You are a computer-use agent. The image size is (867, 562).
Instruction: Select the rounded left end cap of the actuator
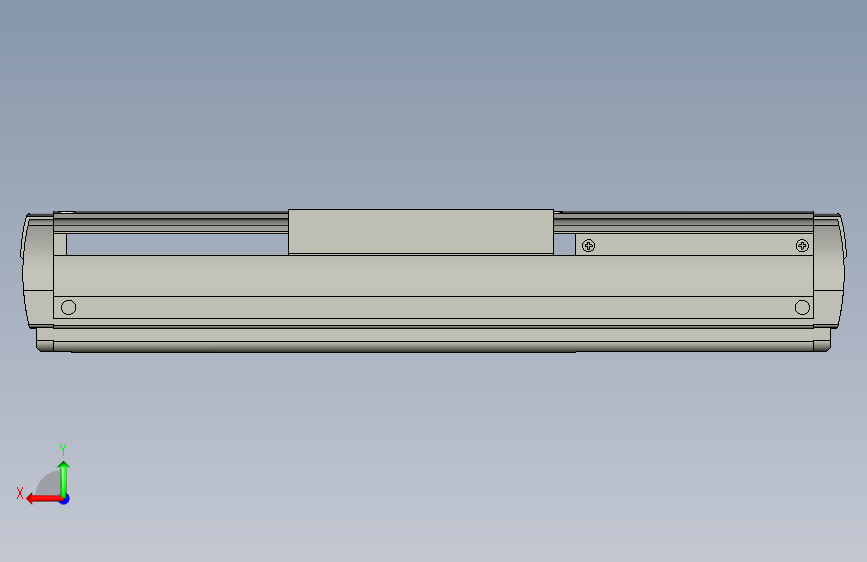pyautogui.click(x=38, y=271)
